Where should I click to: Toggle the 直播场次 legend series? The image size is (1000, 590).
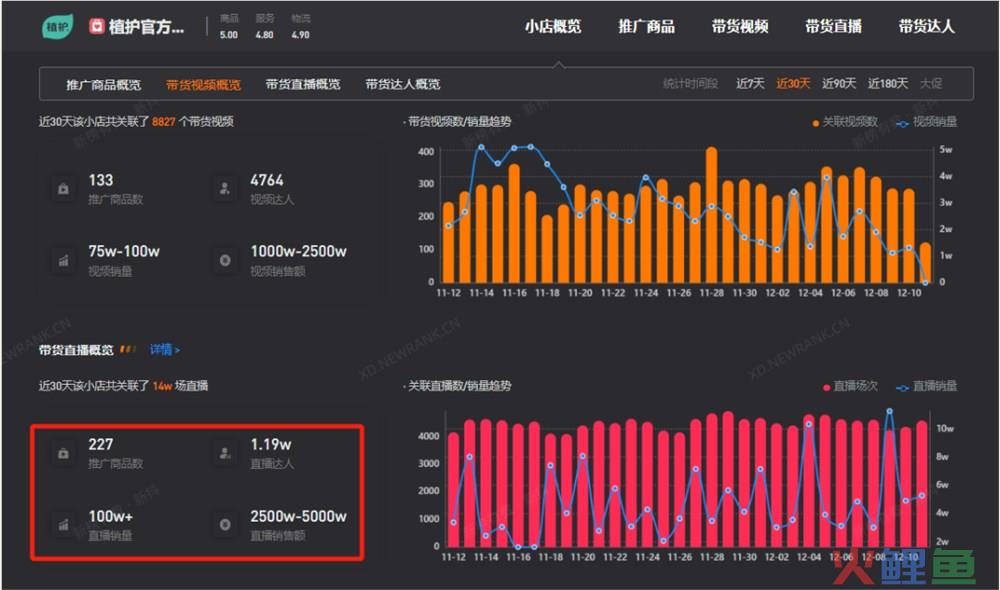[849, 386]
